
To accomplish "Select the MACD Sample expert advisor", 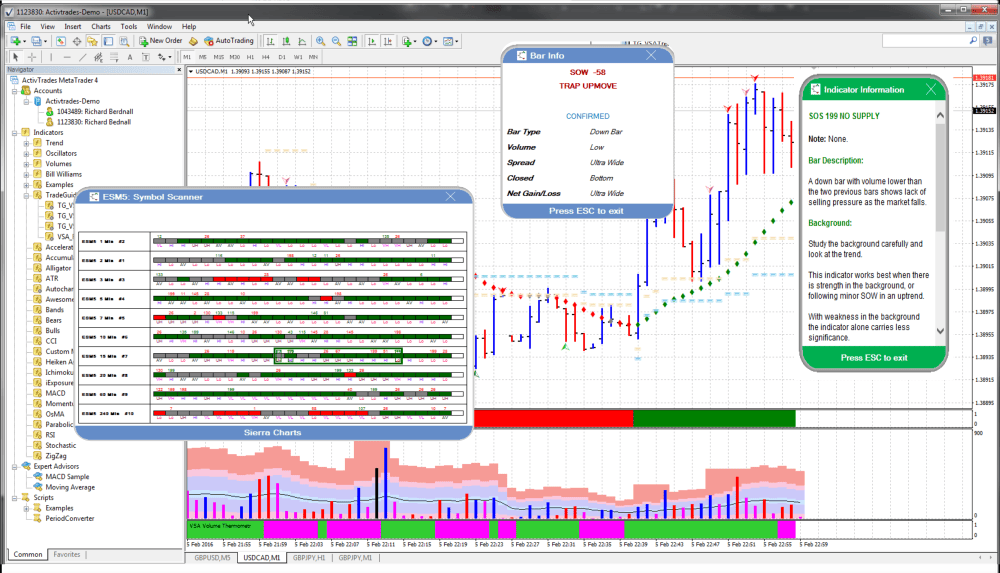I will click(67, 477).
